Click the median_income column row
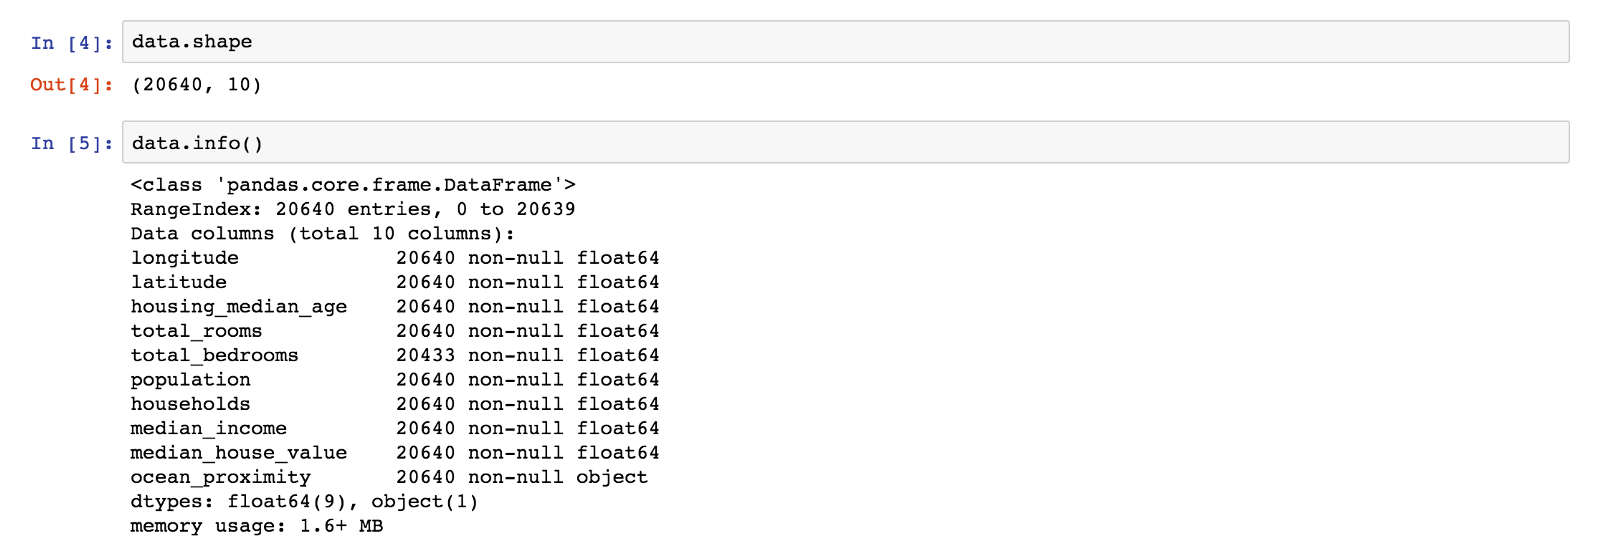Screen dimensions: 1600x553 pyautogui.click(x=394, y=428)
